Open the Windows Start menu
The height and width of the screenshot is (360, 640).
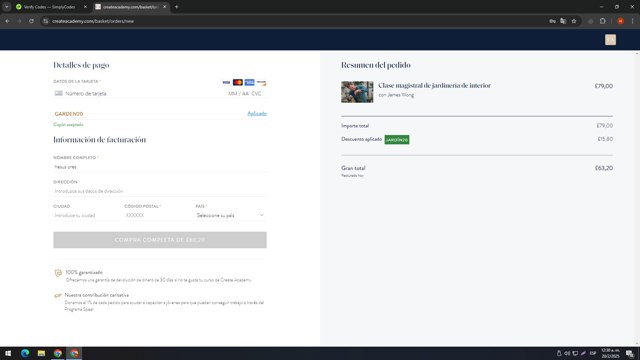point(8,353)
